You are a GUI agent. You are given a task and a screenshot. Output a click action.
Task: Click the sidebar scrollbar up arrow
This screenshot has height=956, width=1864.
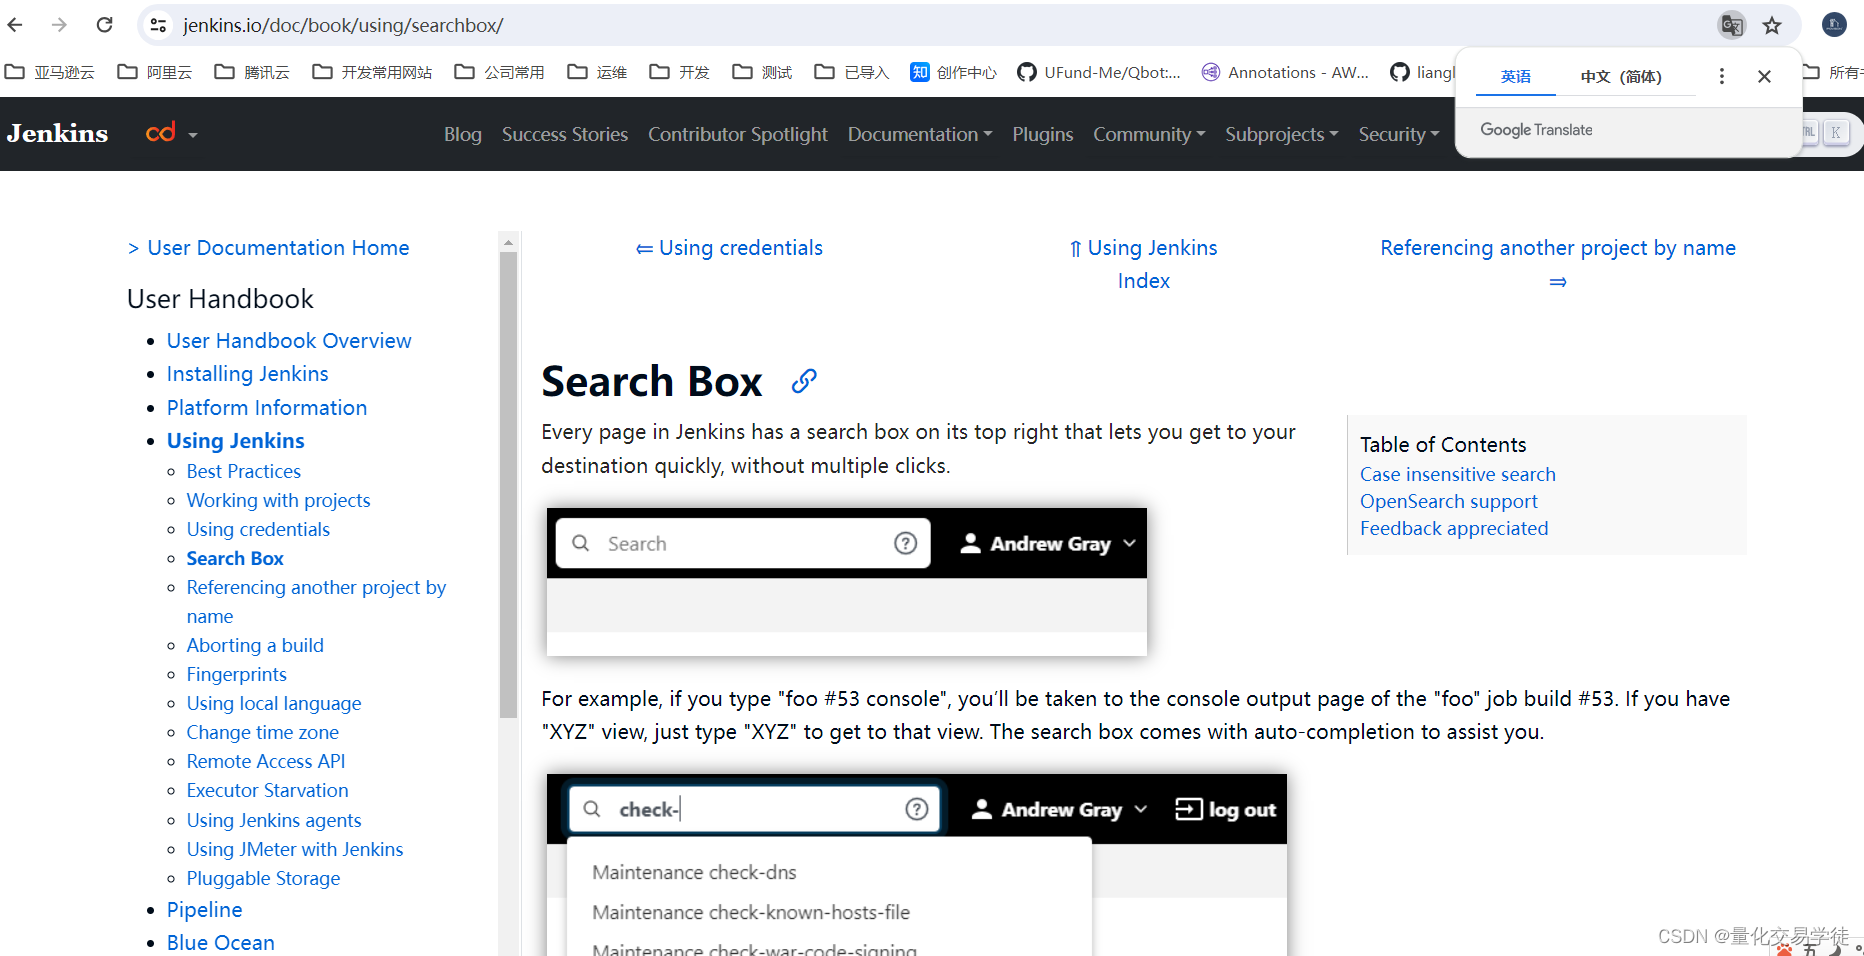(508, 242)
